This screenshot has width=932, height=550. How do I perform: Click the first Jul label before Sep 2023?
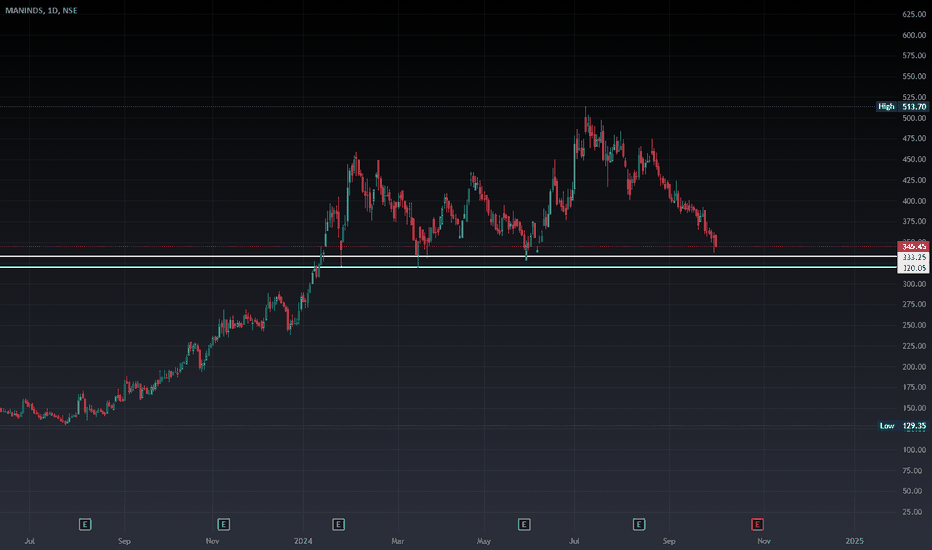[x=29, y=540]
